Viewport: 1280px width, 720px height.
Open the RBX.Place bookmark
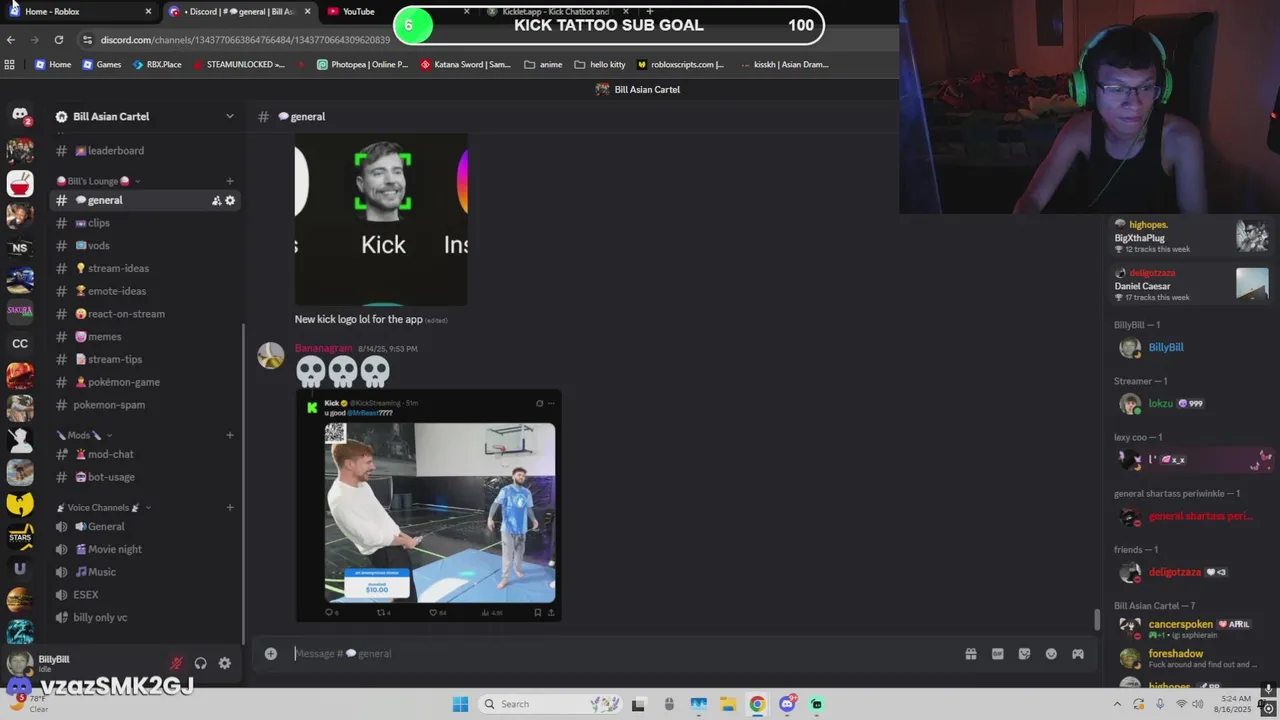pyautogui.click(x=156, y=65)
